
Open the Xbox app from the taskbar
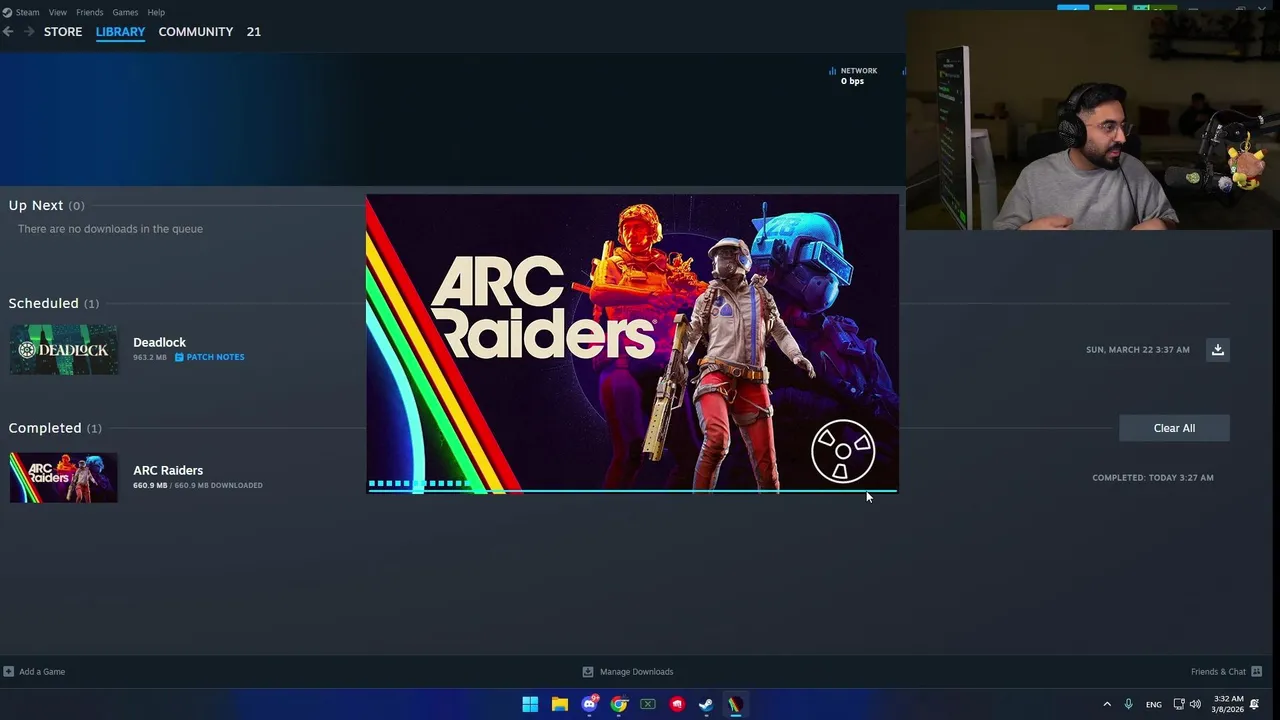point(648,704)
